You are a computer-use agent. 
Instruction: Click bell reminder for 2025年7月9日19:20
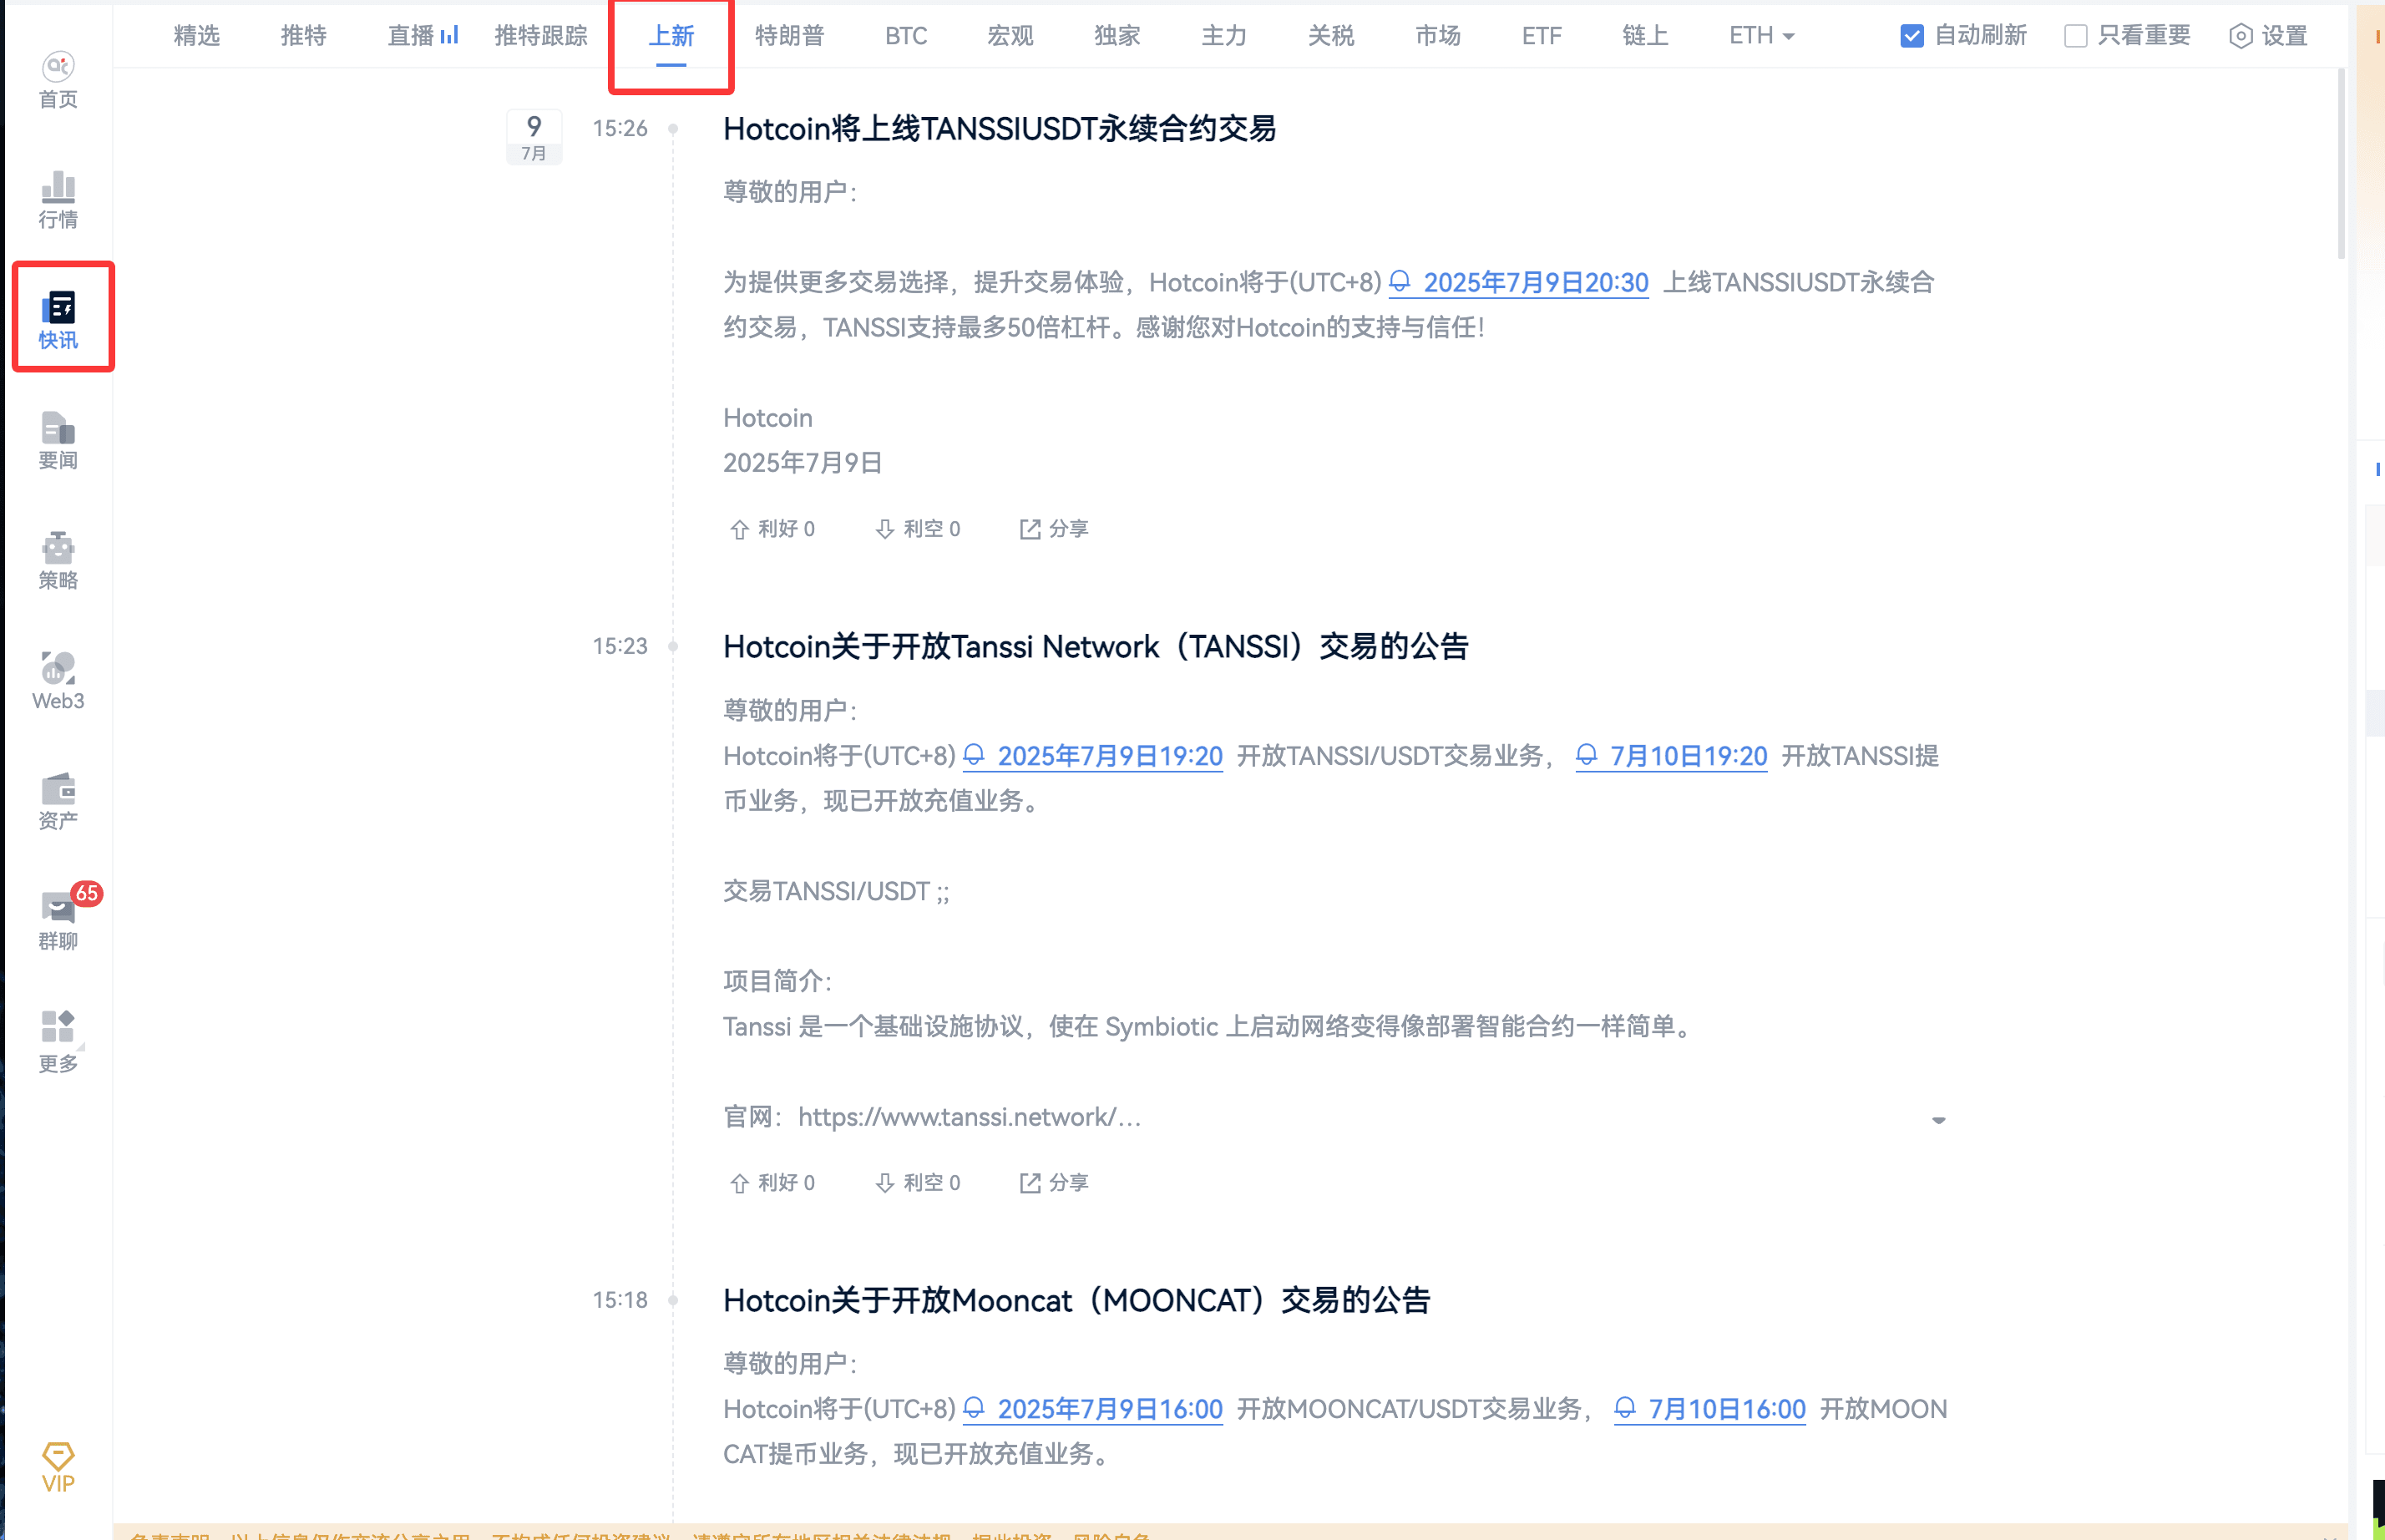[x=974, y=756]
